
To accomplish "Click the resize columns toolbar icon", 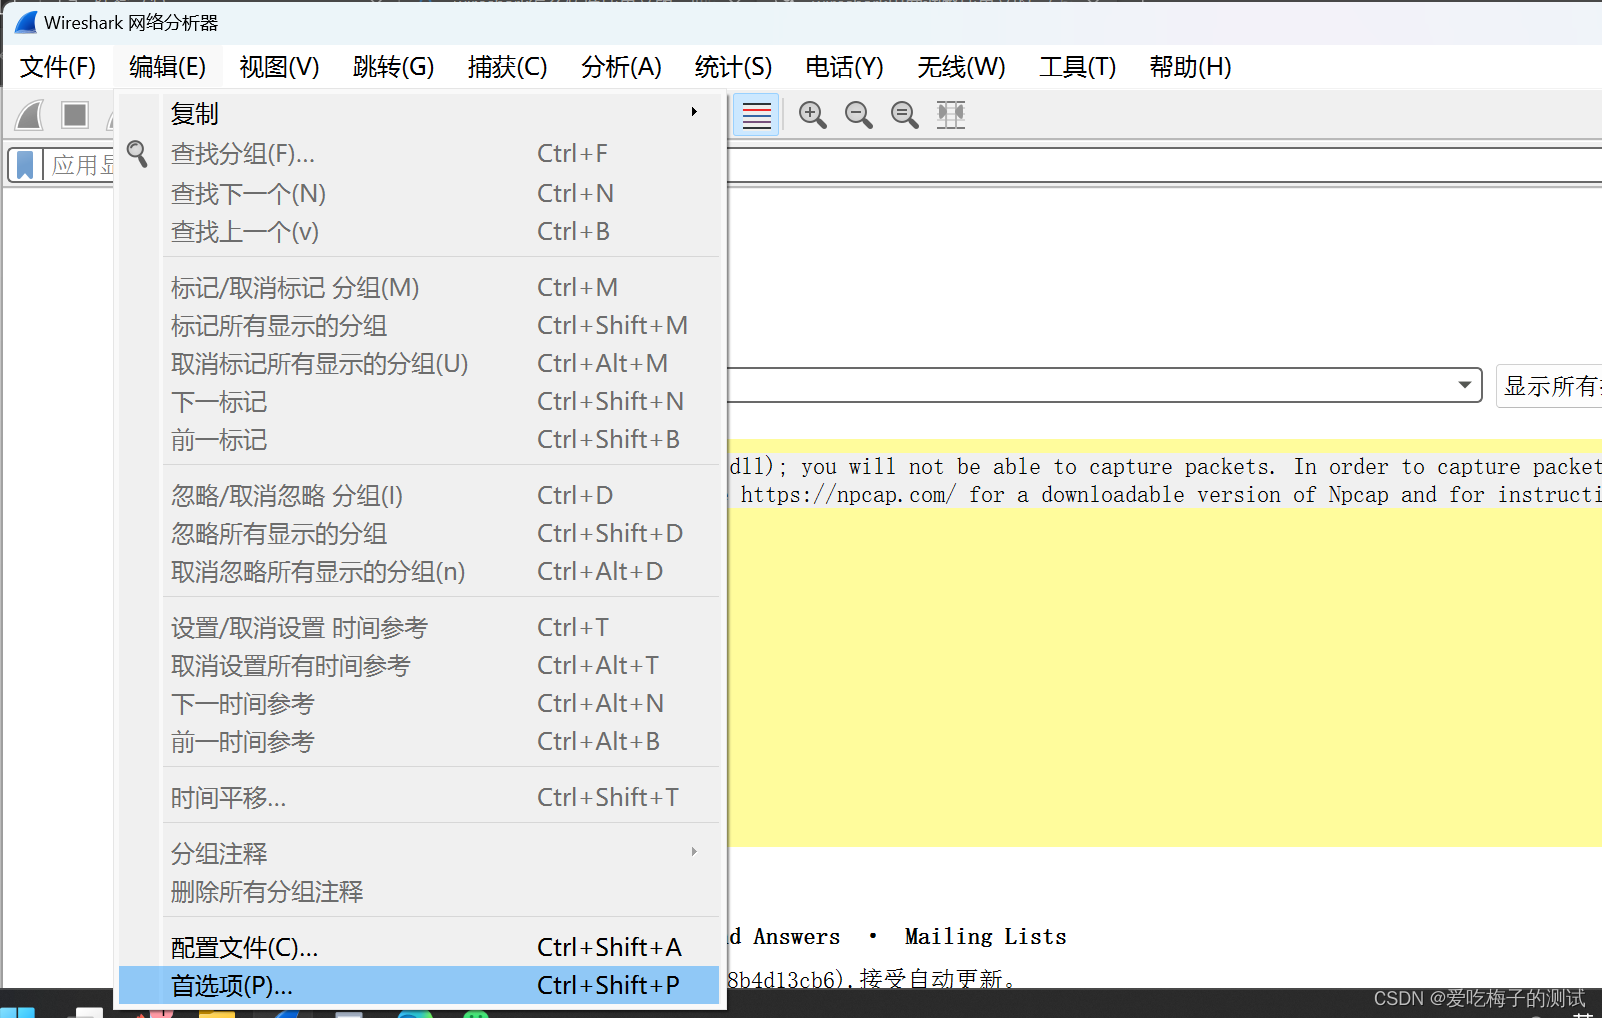I will tap(951, 115).
